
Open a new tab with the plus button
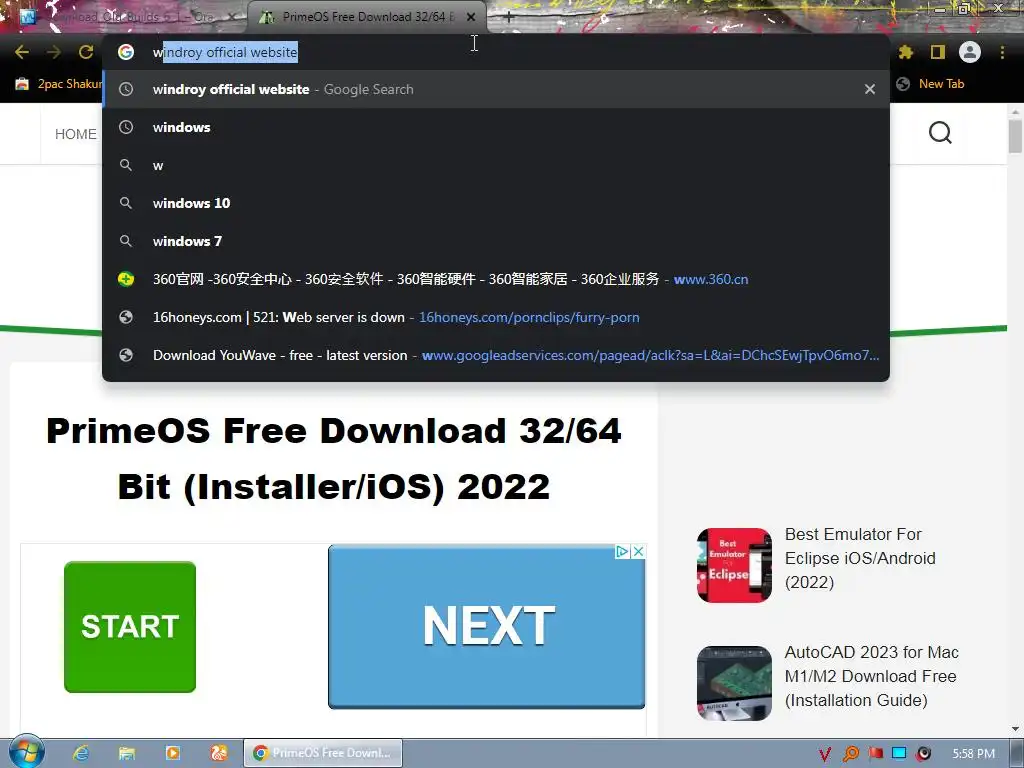point(509,18)
